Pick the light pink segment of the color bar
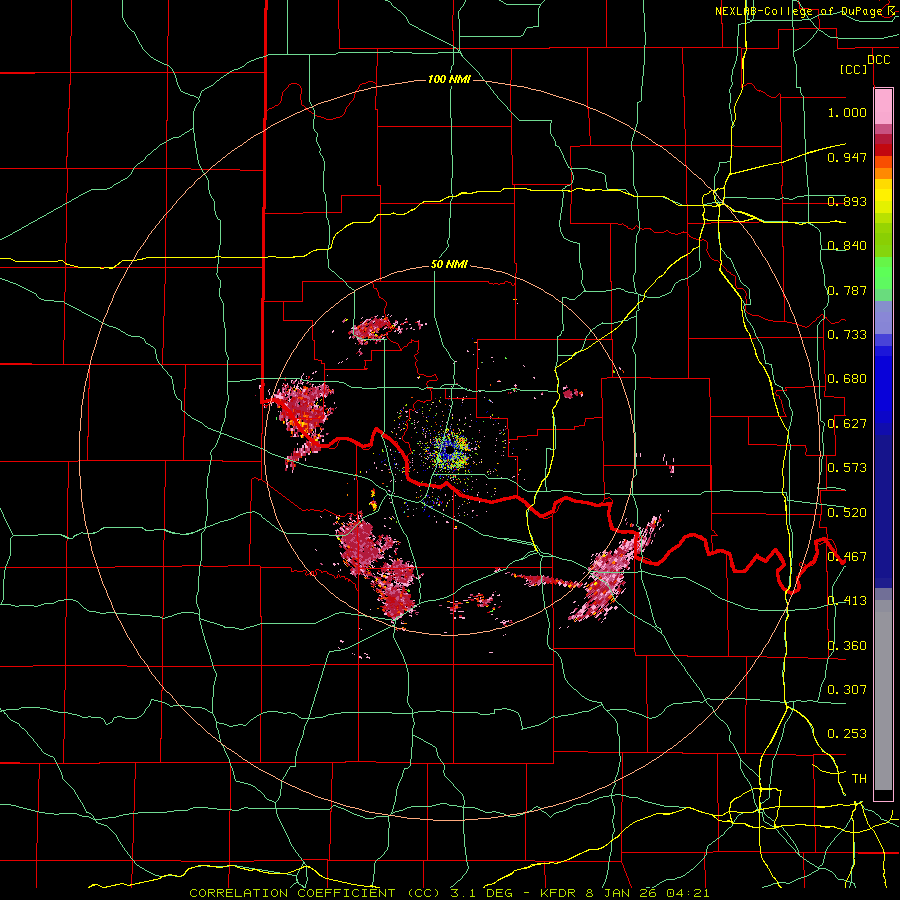Viewport: 900px width, 900px height. (883, 107)
